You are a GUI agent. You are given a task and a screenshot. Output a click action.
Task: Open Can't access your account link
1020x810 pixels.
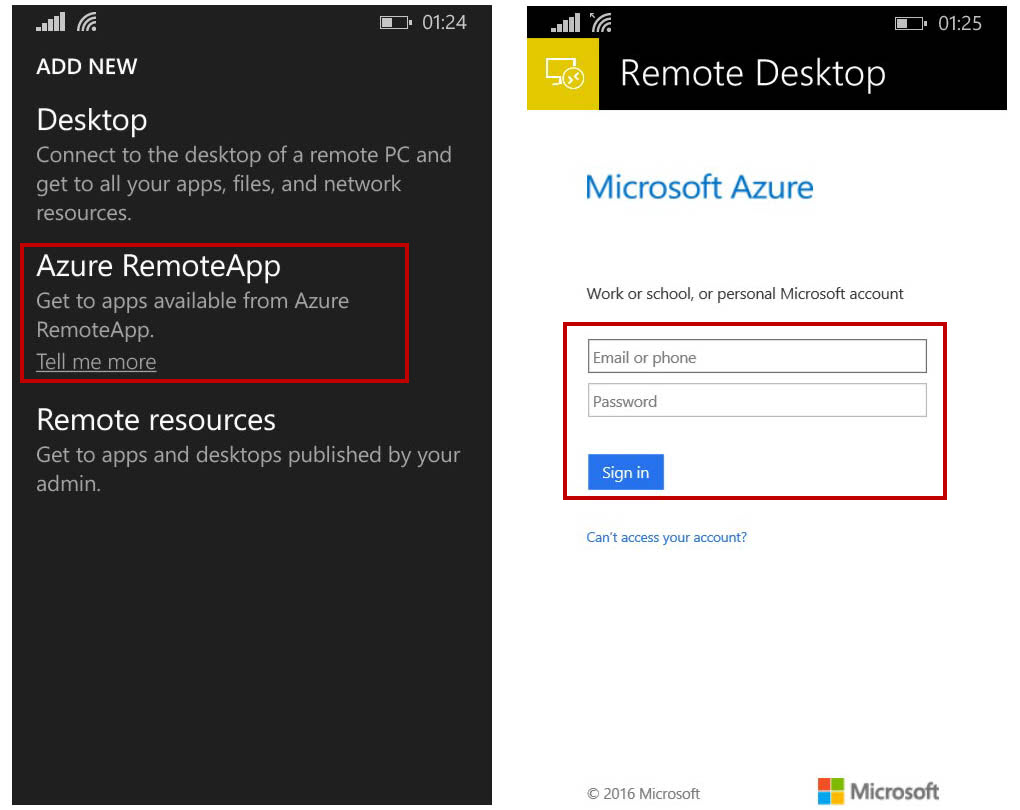(666, 537)
